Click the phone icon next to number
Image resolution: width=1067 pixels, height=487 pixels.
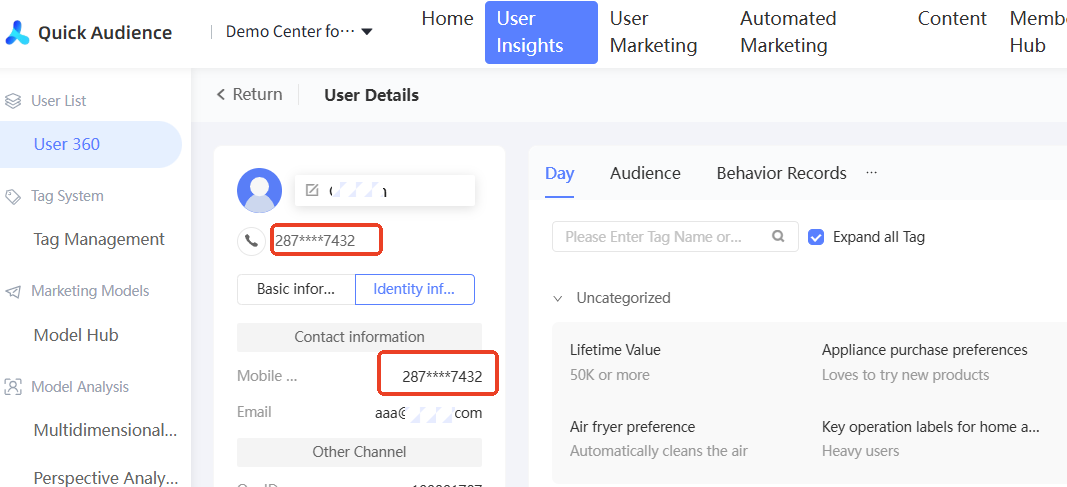point(250,240)
